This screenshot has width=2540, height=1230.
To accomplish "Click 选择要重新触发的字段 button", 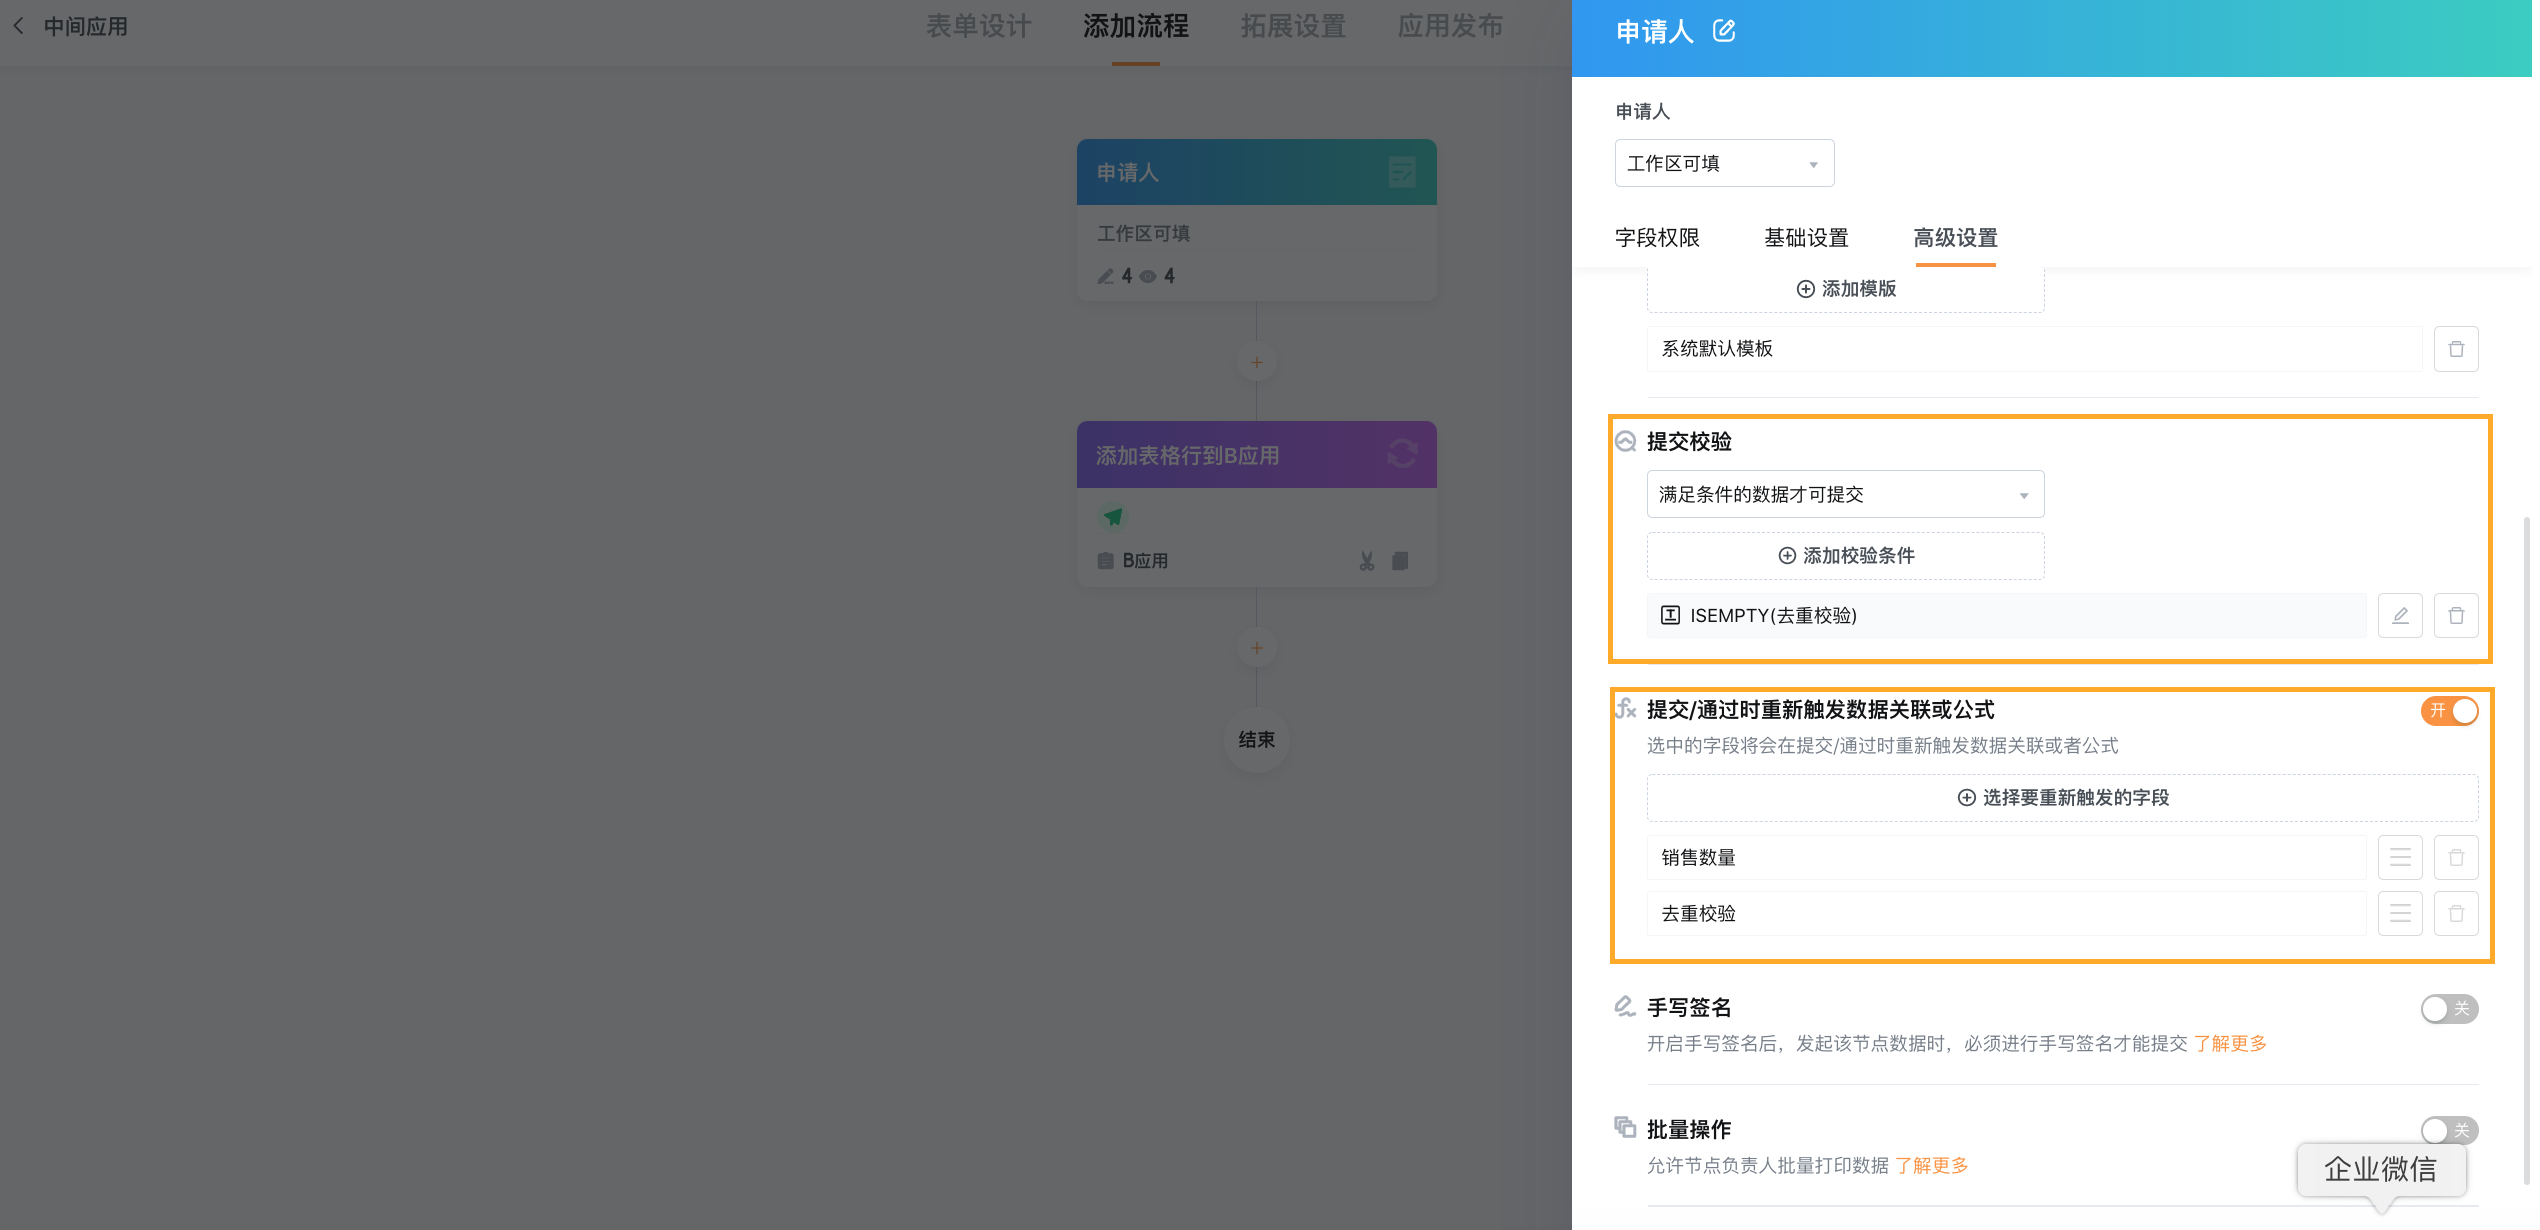I will point(2063,797).
